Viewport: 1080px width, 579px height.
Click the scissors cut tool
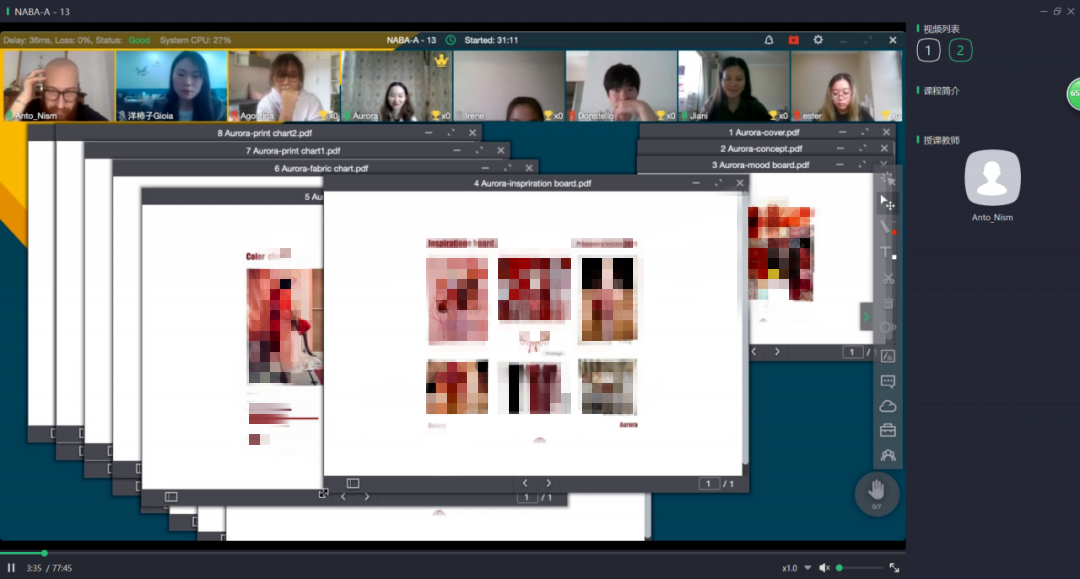pyautogui.click(x=888, y=278)
